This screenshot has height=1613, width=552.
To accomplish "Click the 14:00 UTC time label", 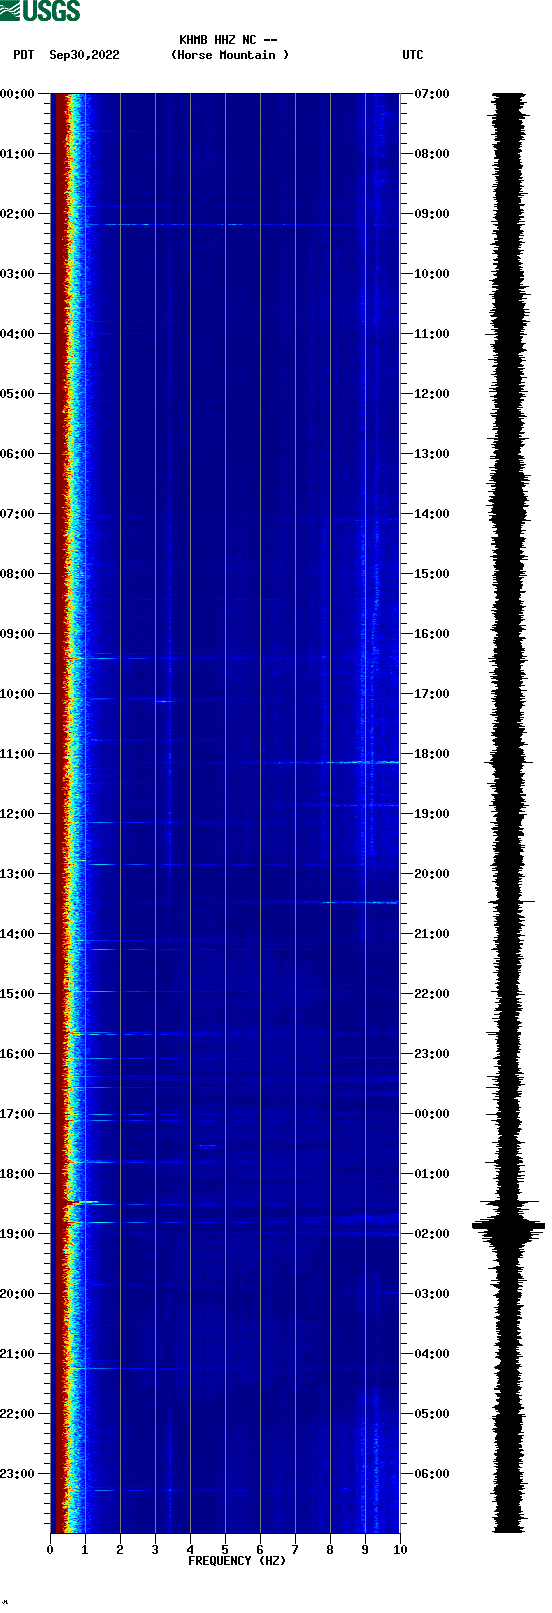I will tap(432, 514).
